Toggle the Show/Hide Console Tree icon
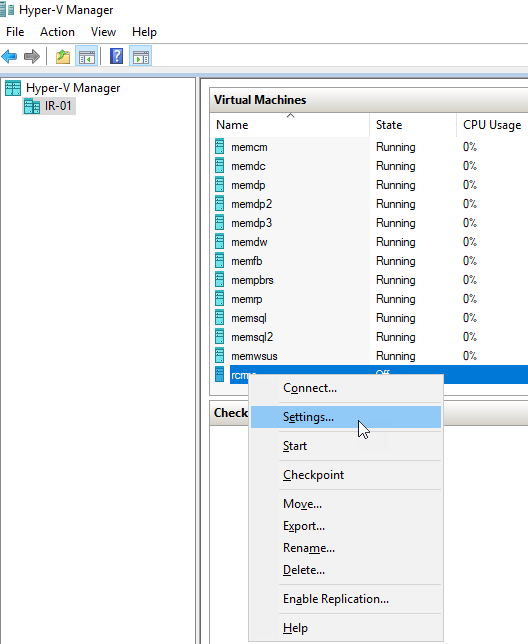Viewport: 528px width, 644px height. click(87, 56)
